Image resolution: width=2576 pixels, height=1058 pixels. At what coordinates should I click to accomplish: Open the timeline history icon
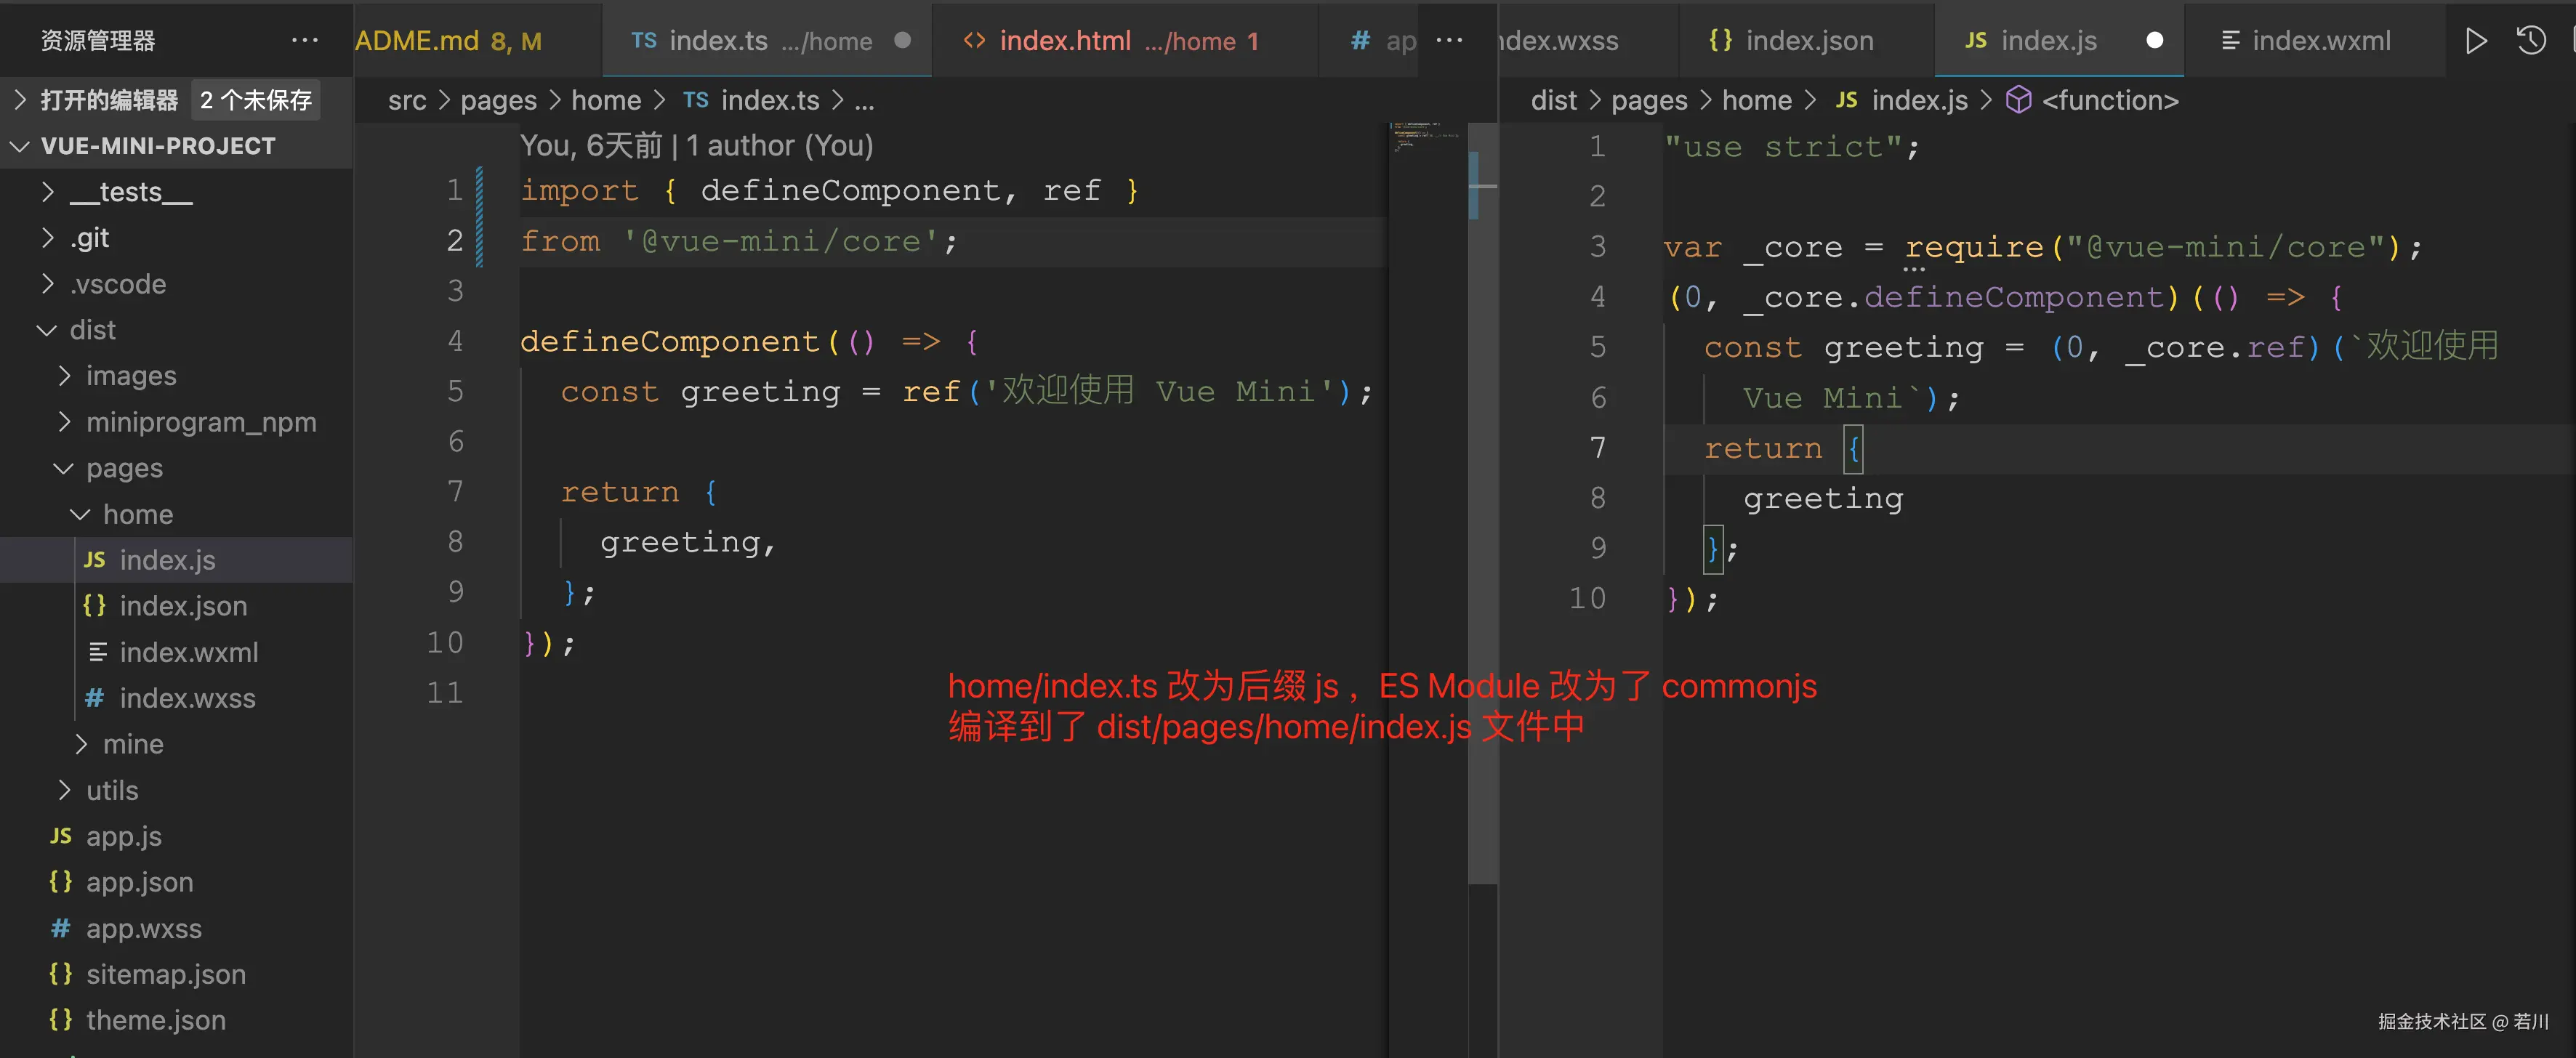tap(2531, 41)
